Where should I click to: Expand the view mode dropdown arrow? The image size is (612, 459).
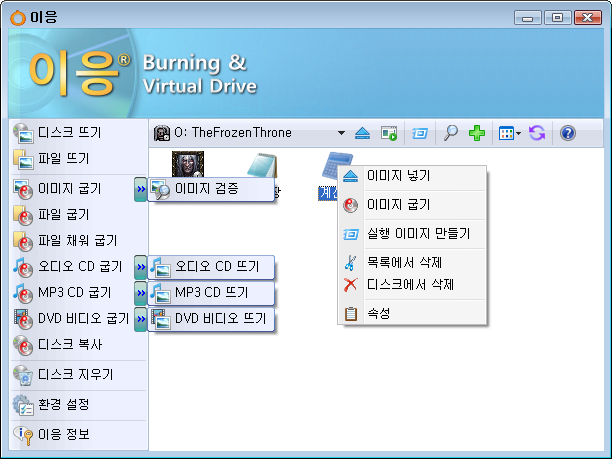518,133
